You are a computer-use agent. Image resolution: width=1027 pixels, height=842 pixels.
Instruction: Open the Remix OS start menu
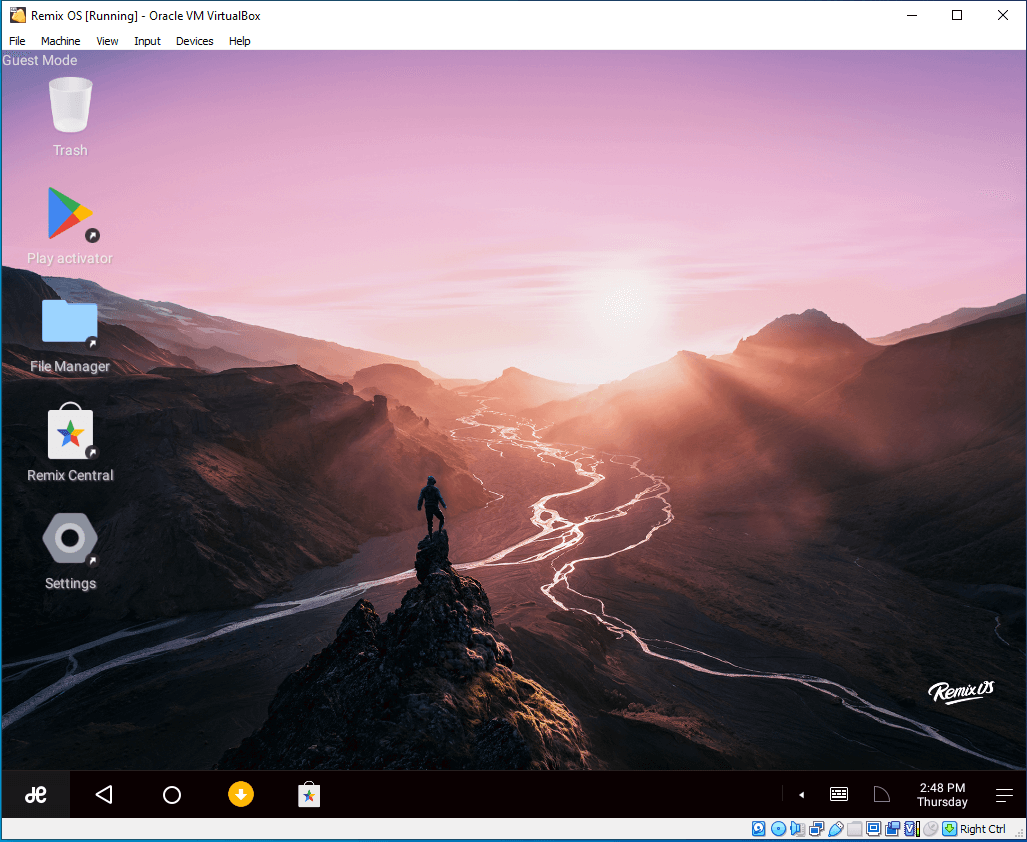[x=36, y=794]
